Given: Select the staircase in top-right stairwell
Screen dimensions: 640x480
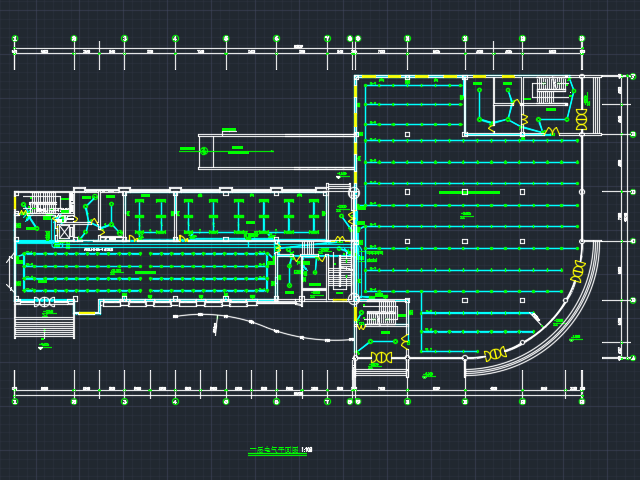Looking at the screenshot, I should coord(549,91).
